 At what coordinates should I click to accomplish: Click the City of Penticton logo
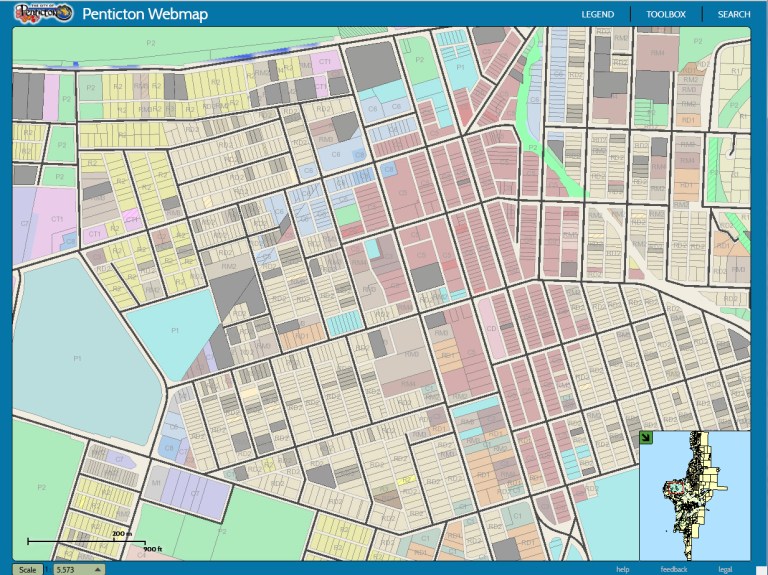pyautogui.click(x=43, y=13)
